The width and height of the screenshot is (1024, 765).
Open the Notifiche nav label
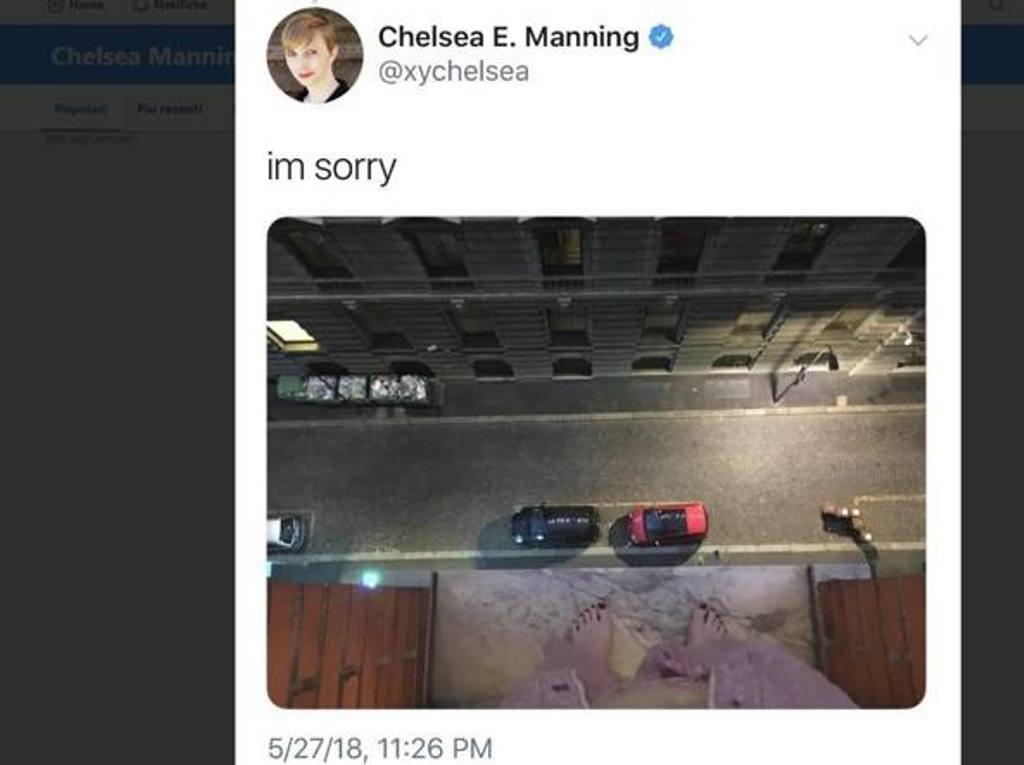pyautogui.click(x=180, y=5)
